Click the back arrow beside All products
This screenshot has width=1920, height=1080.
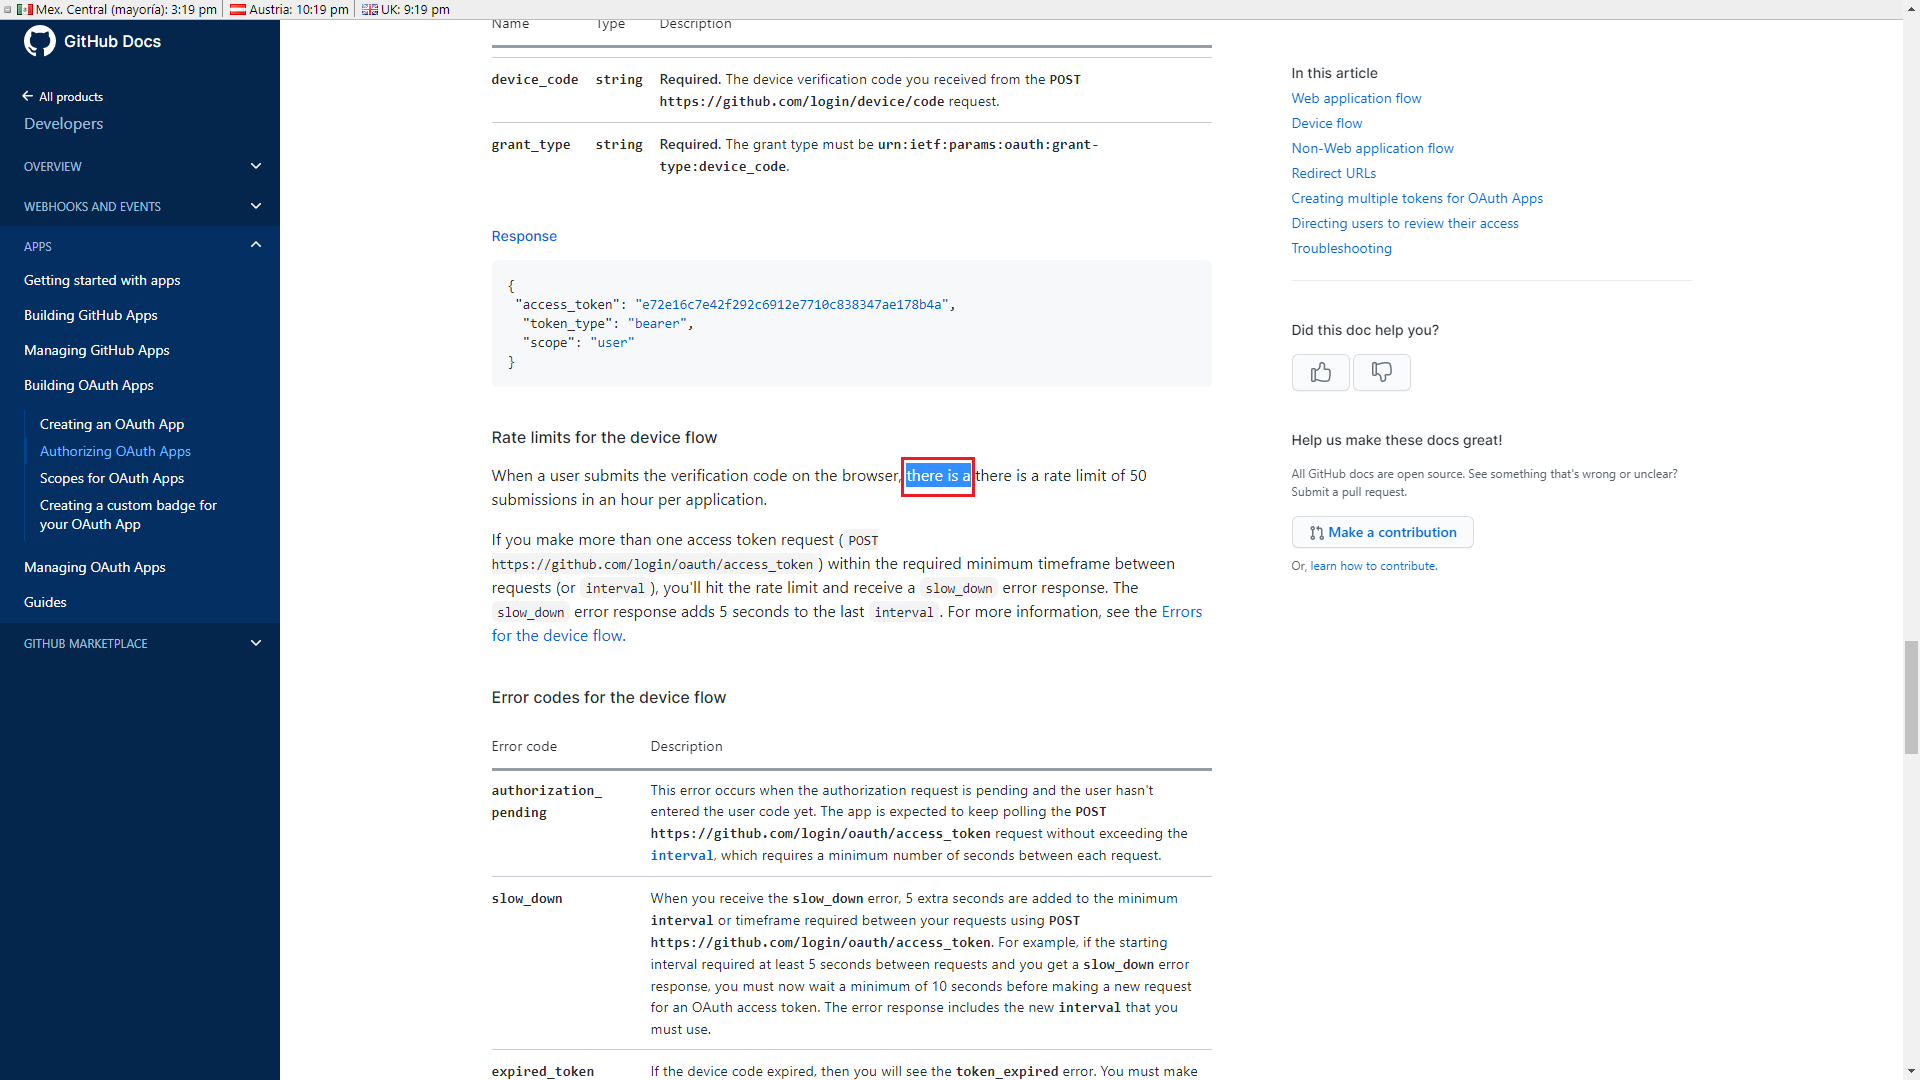(28, 96)
